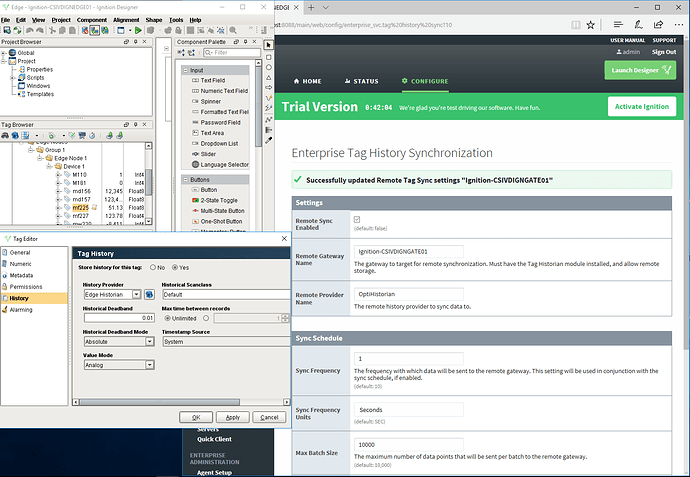Collapse the Input group in Component Palette
Screen dimensions: 690x477
(x=186, y=70)
